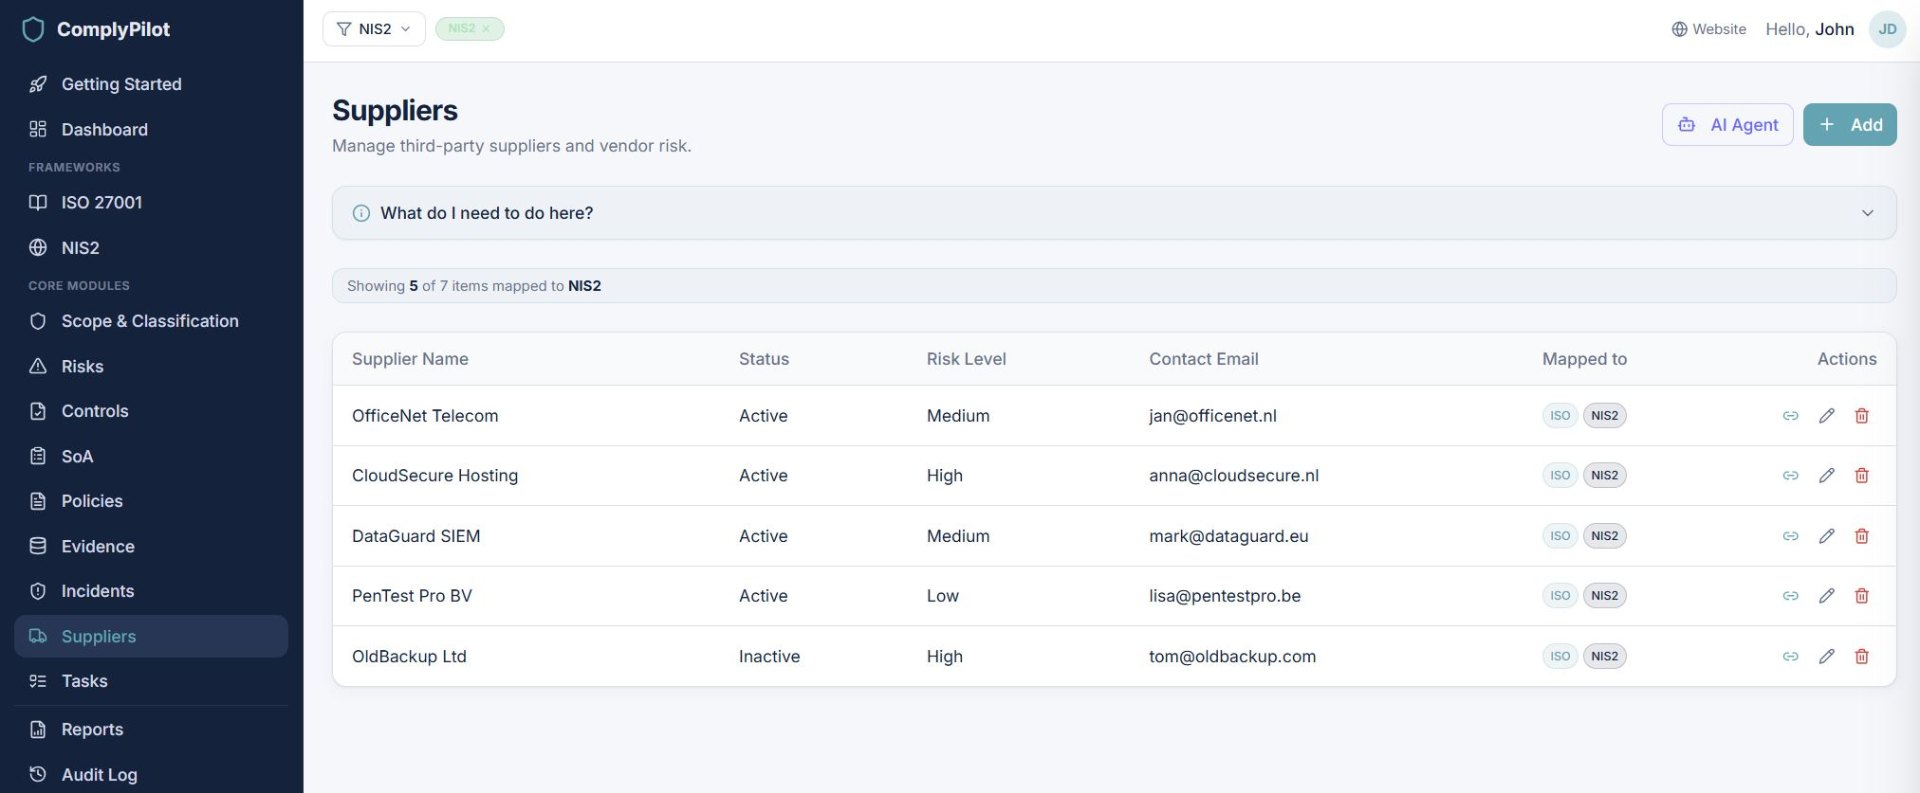Click the link icon for PenTest Pro BV
The image size is (1920, 793).
tap(1790, 596)
